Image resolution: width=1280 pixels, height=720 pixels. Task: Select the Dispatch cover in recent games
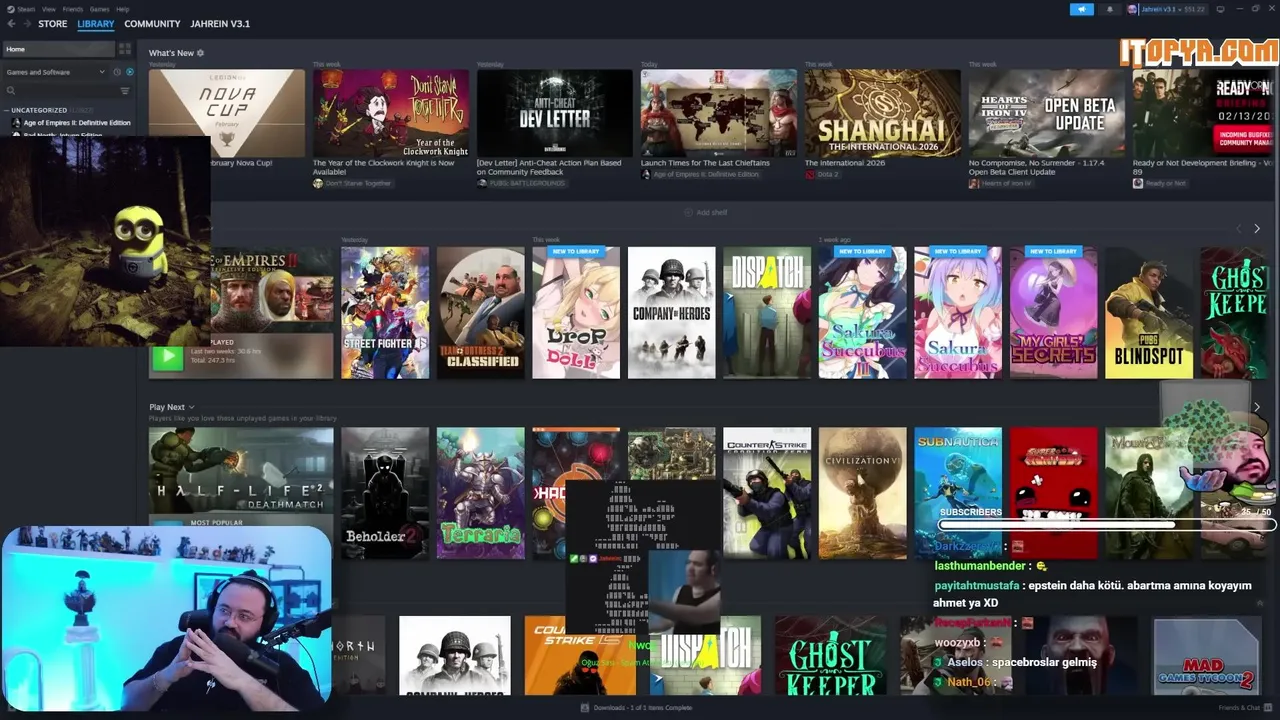[767, 313]
